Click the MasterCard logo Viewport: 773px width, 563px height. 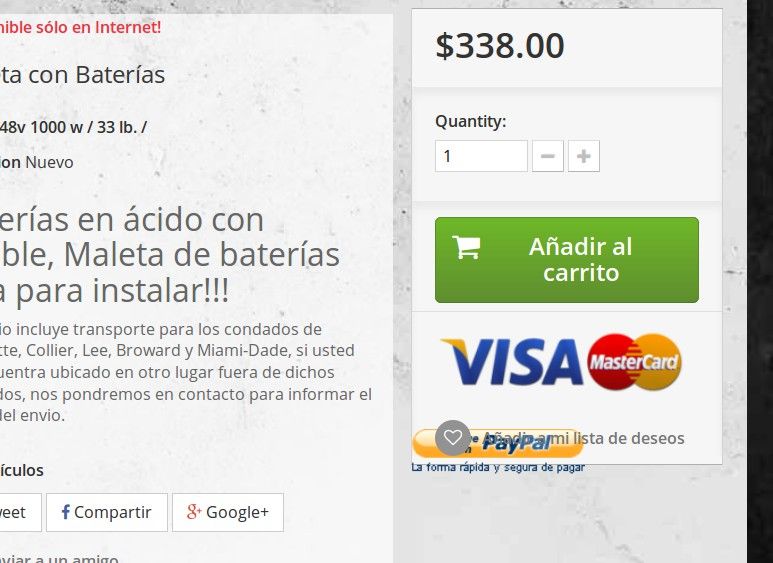[x=634, y=362]
